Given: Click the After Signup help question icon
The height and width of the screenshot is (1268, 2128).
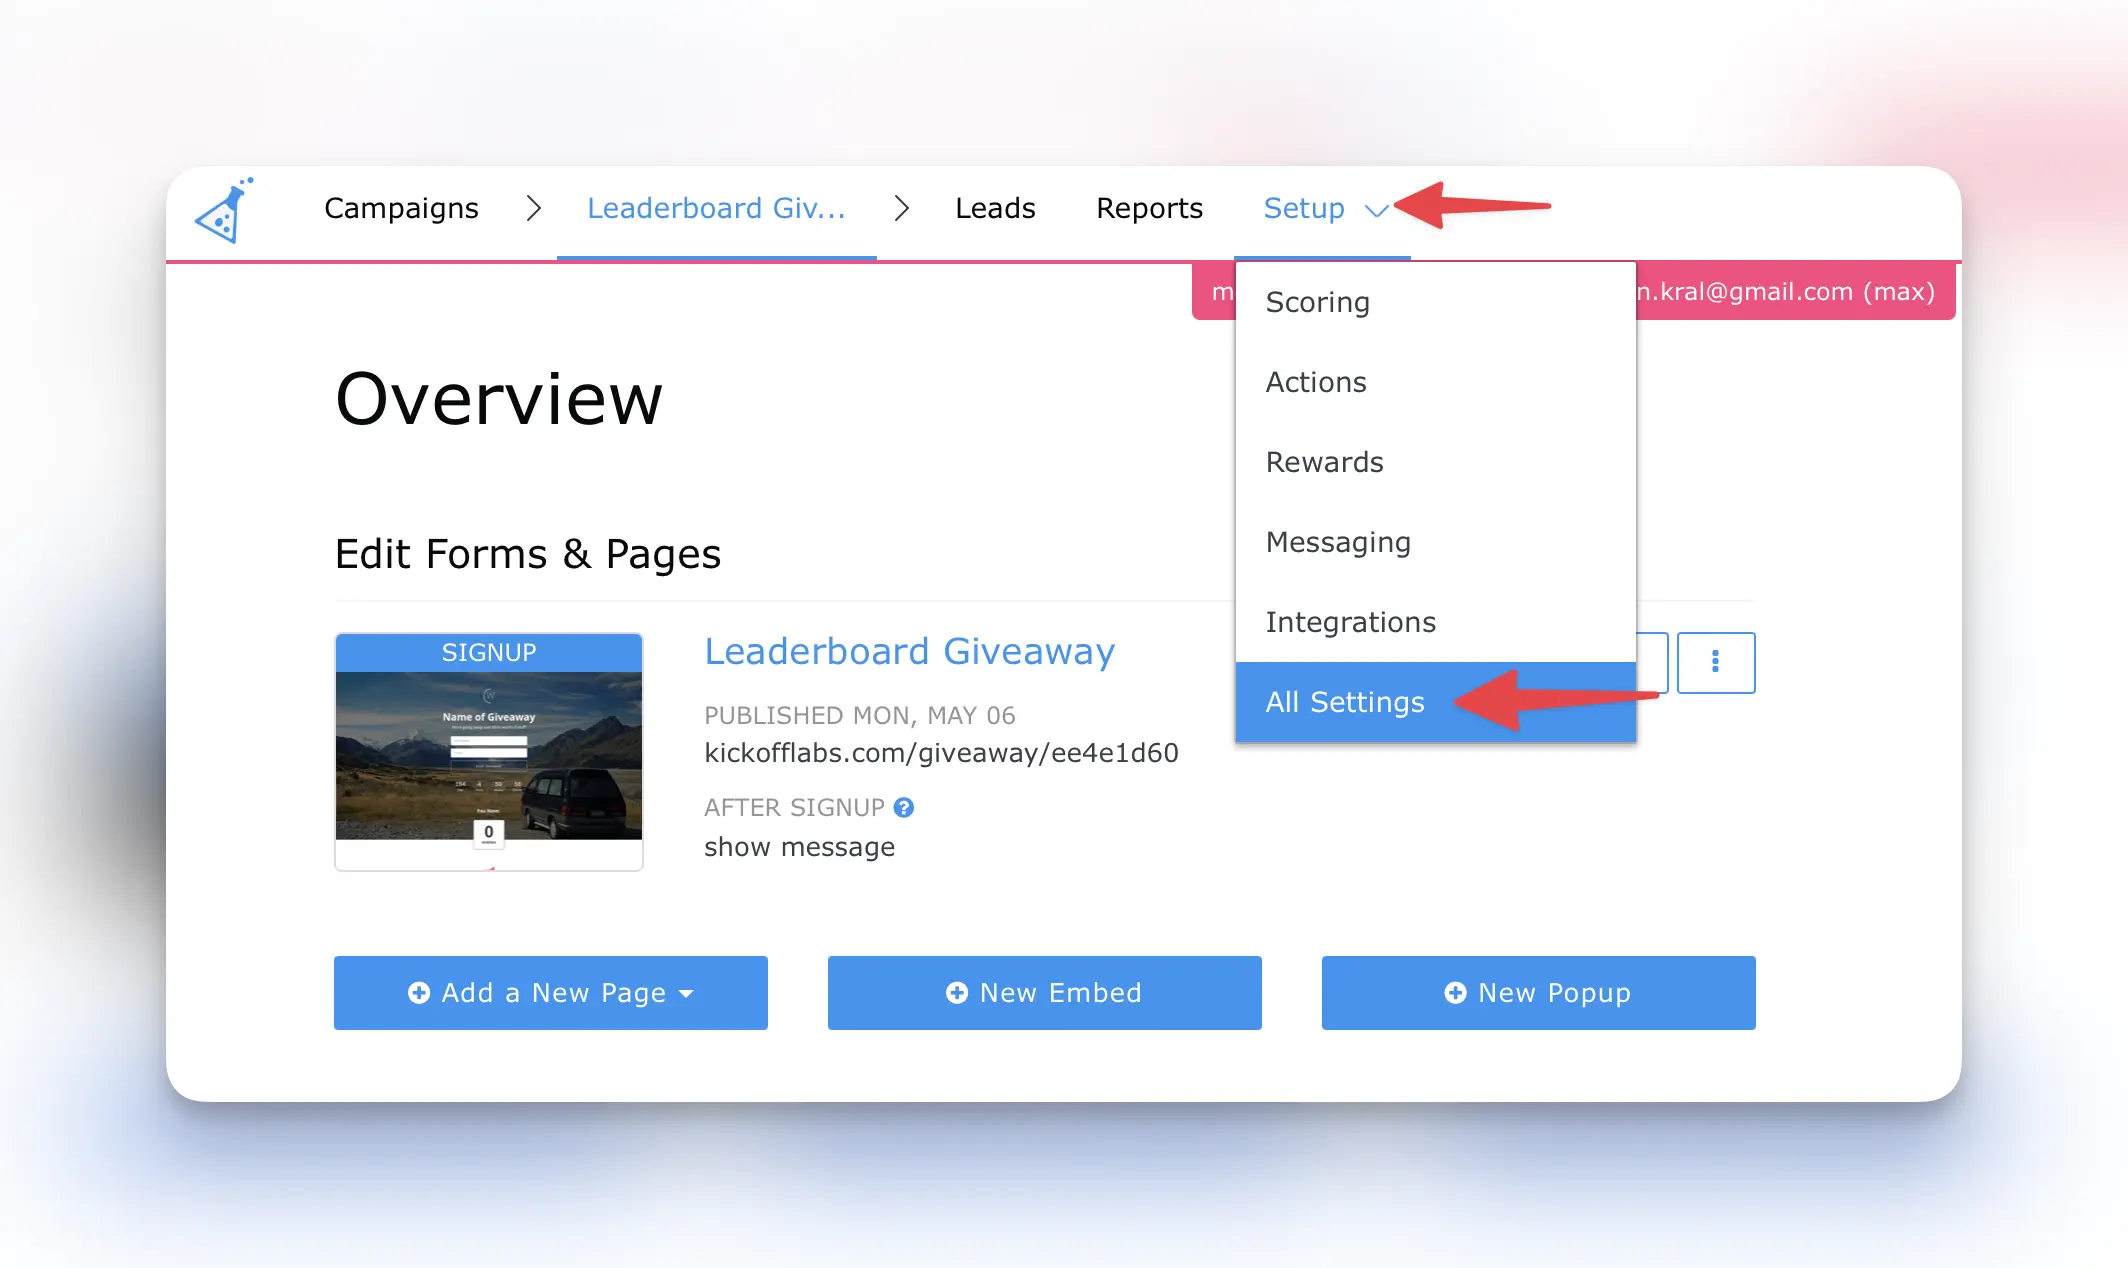Looking at the screenshot, I should [x=904, y=807].
